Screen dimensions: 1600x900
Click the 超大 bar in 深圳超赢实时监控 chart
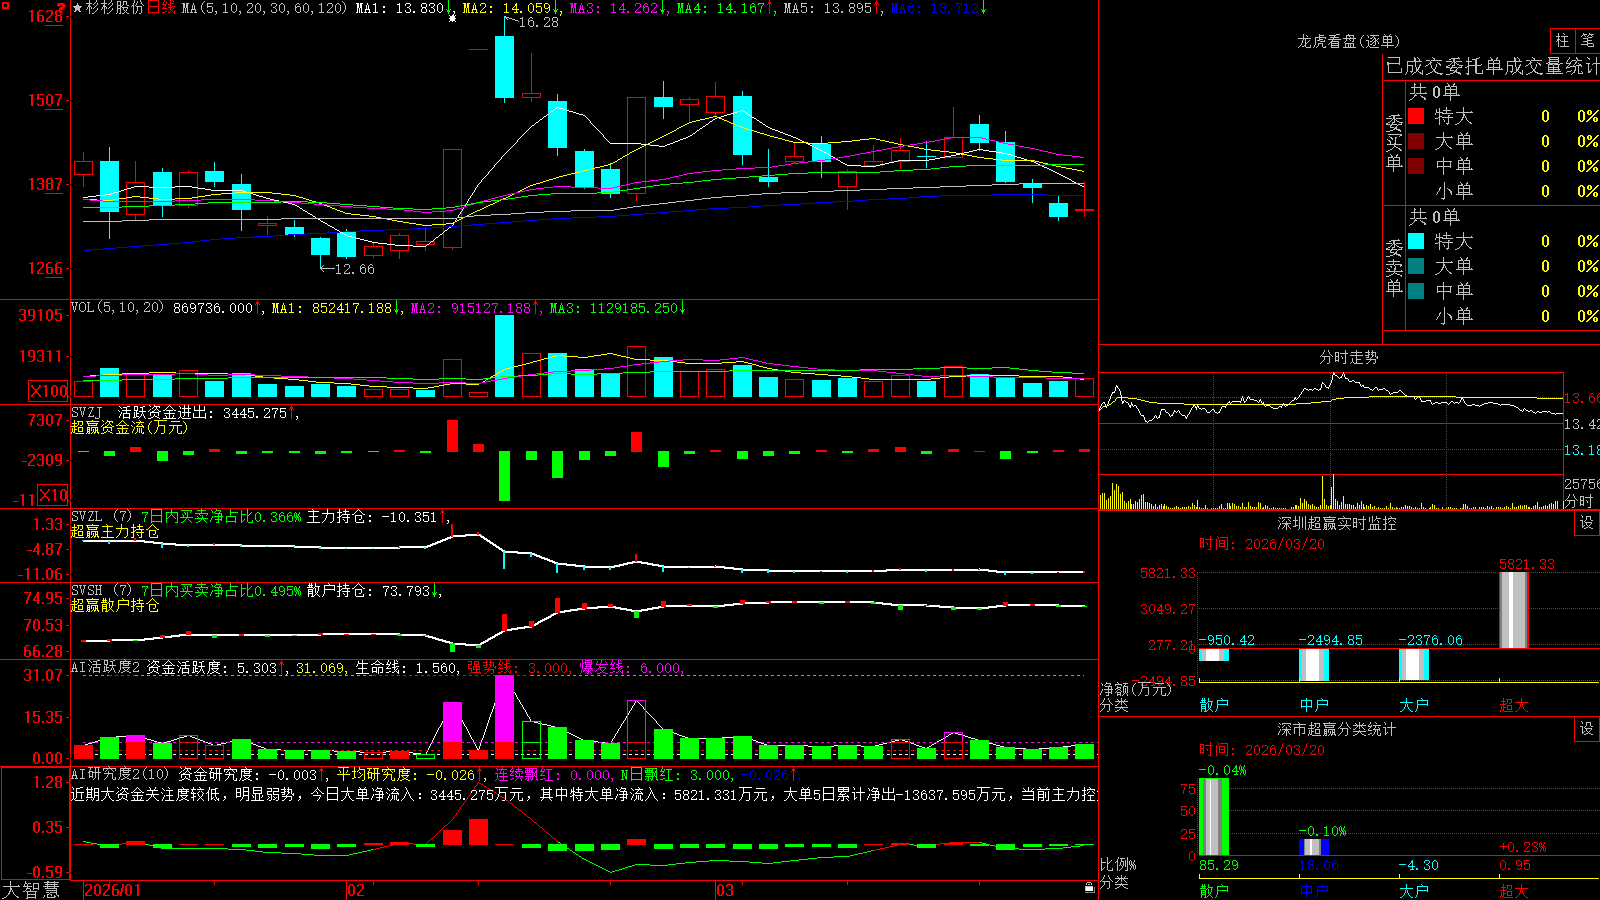[1514, 610]
